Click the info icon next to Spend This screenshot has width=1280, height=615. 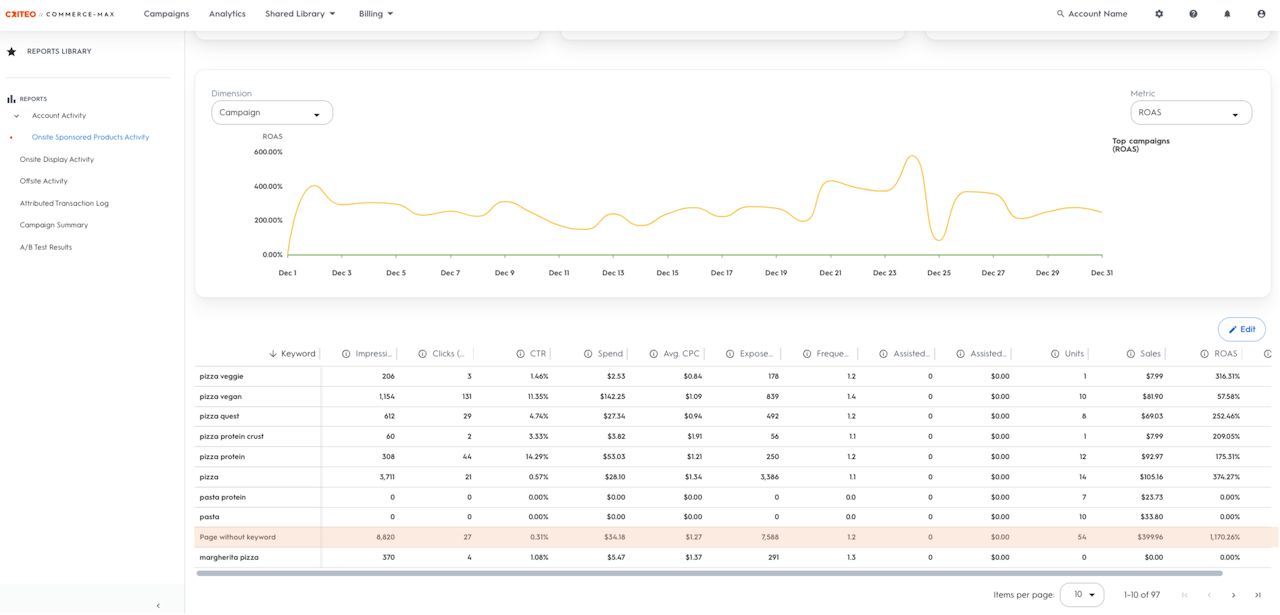(589, 354)
